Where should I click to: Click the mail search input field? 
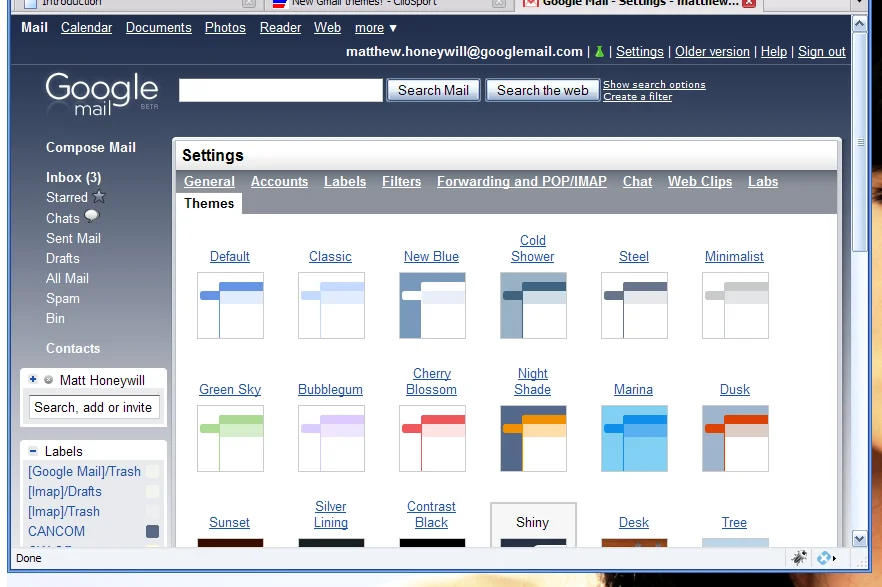point(281,91)
